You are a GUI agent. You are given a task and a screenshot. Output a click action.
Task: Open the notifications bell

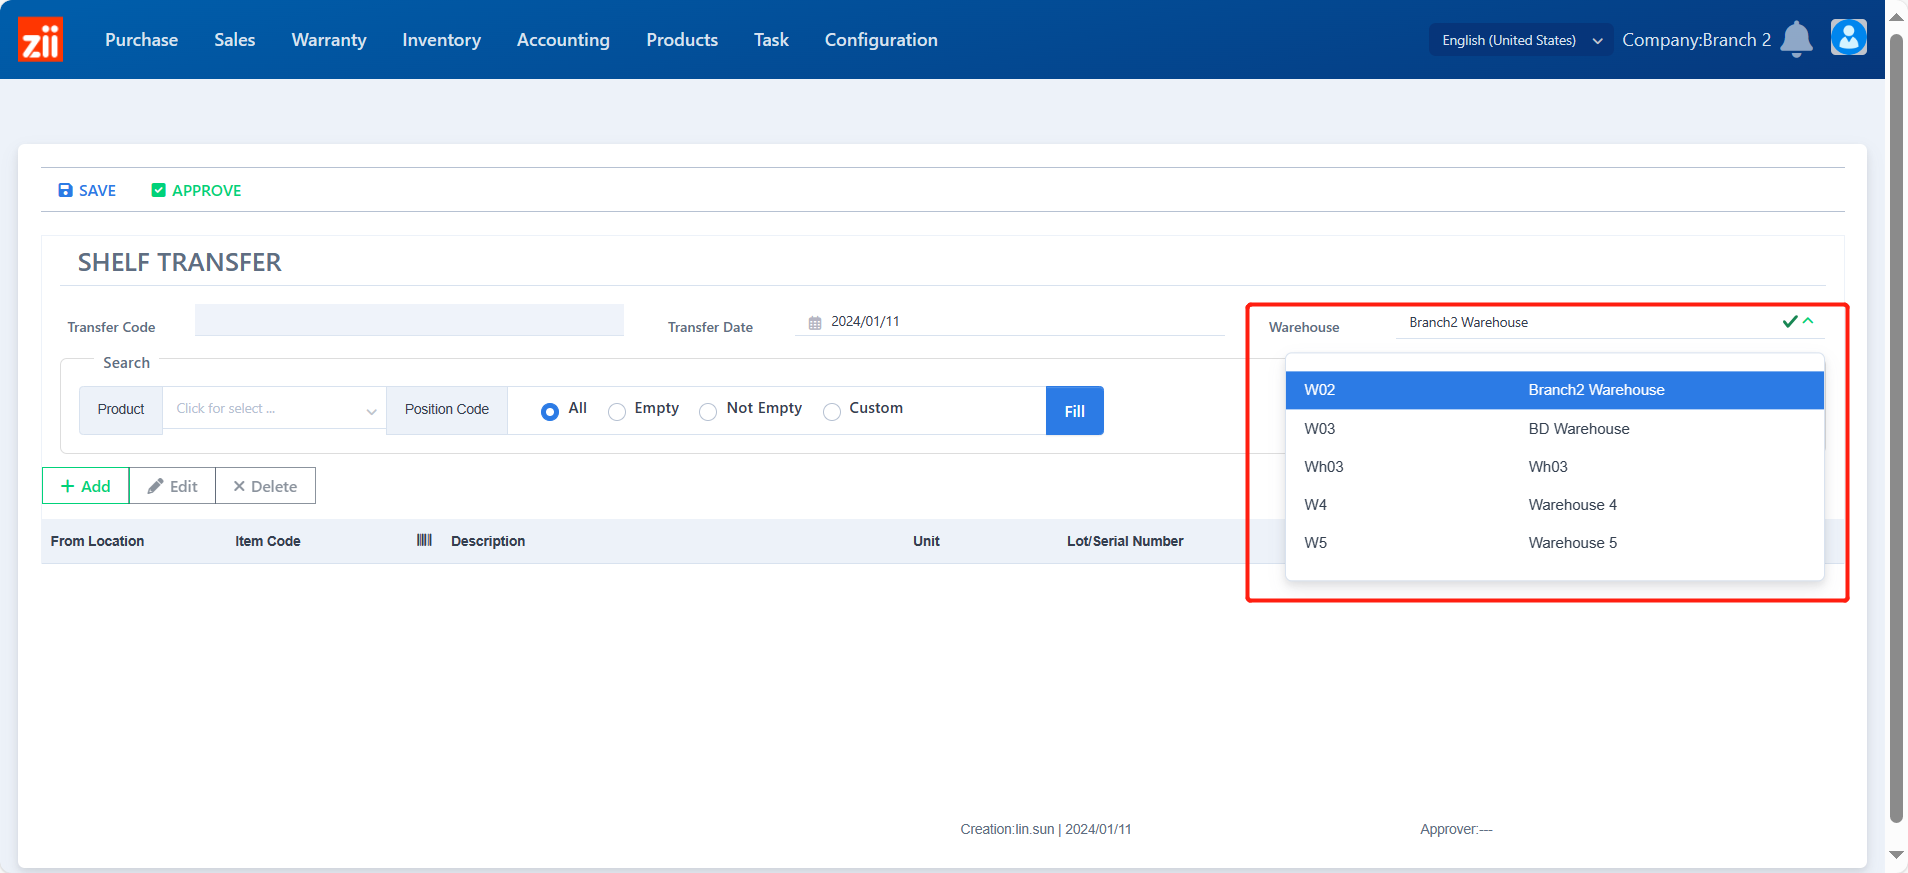pyautogui.click(x=1796, y=39)
